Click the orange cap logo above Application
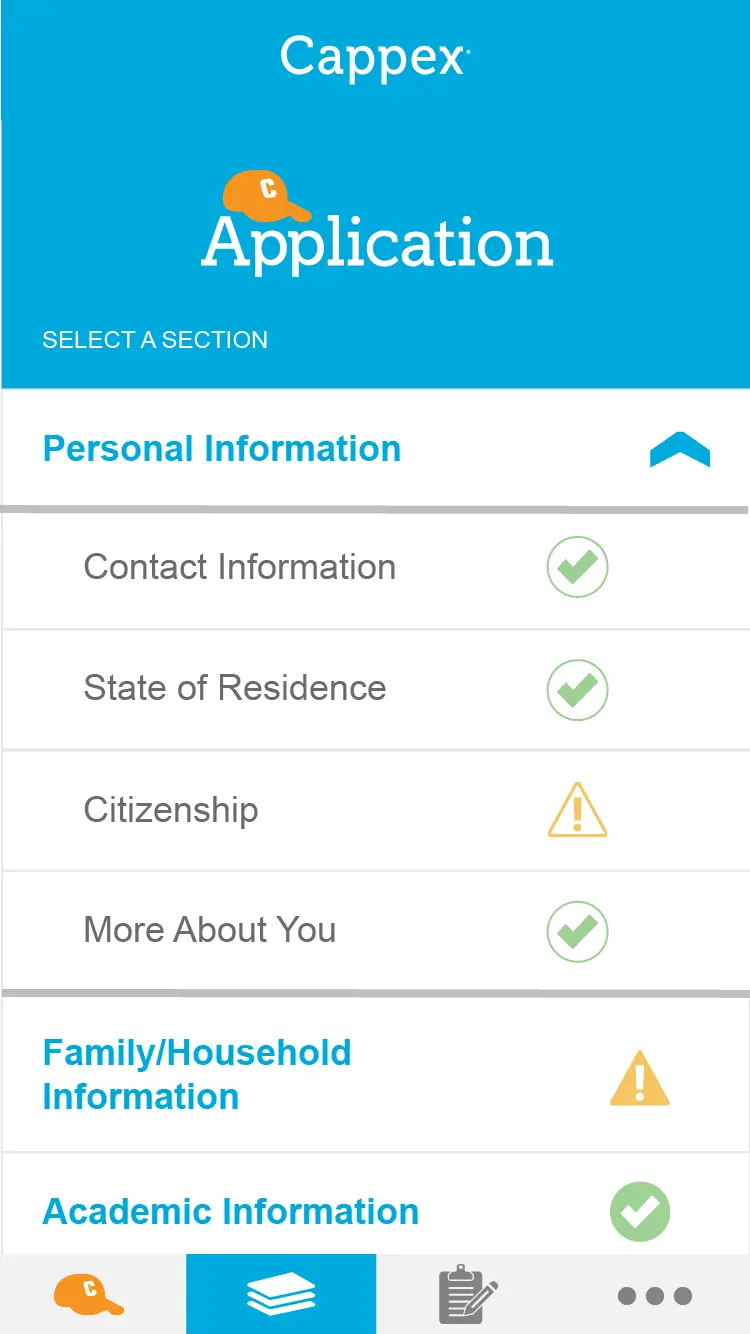The height and width of the screenshot is (1334, 750). [266, 195]
